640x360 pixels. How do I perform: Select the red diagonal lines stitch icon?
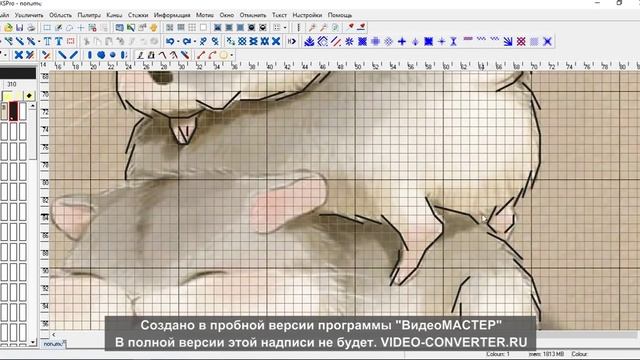[x=336, y=41]
